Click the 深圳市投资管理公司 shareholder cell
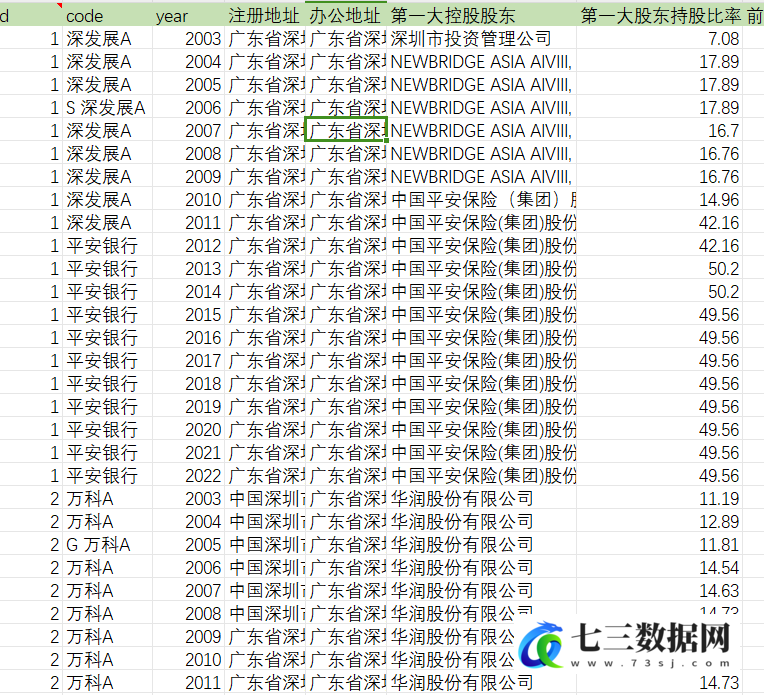764x695 pixels. click(481, 39)
